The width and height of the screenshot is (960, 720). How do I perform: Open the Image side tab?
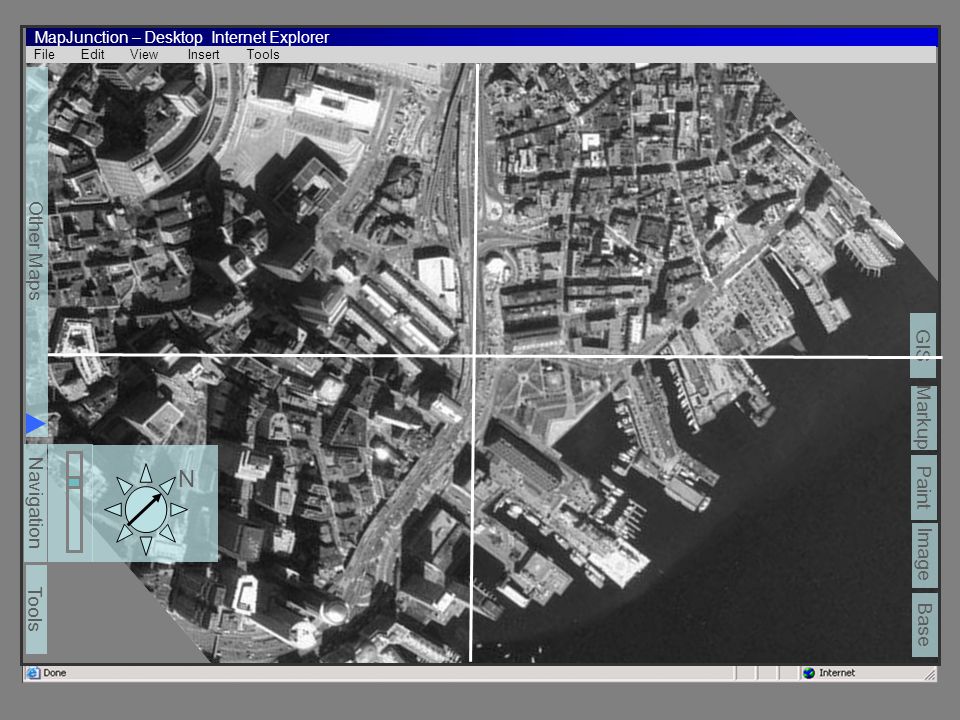point(924,555)
